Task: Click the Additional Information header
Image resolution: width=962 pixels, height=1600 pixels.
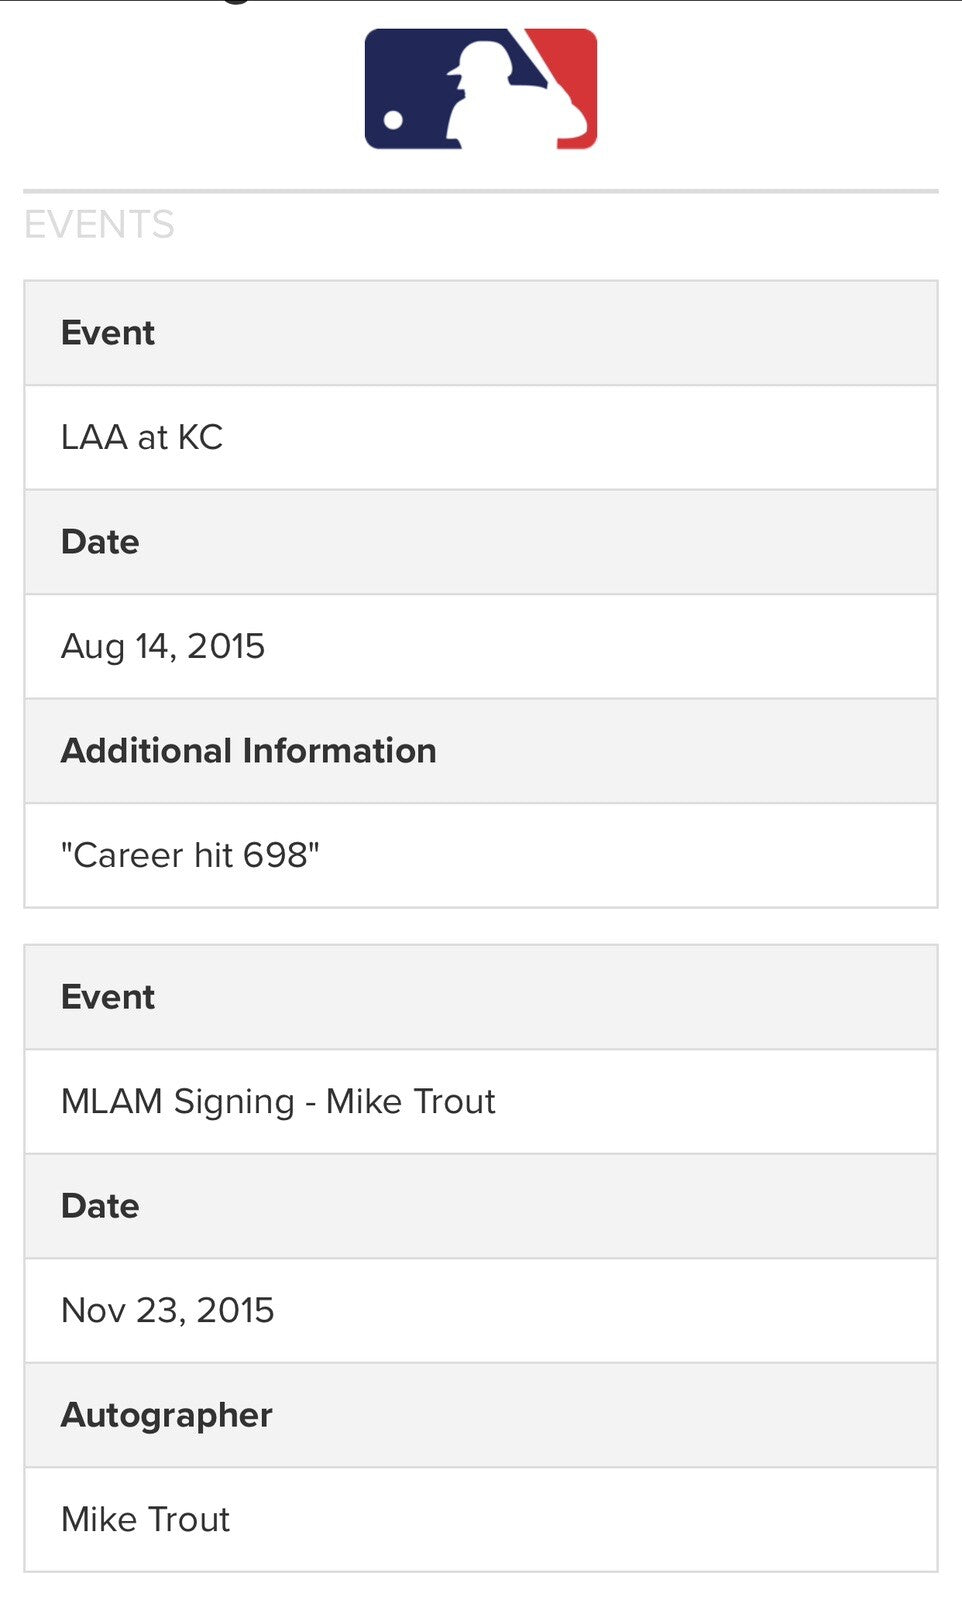Action: [249, 751]
